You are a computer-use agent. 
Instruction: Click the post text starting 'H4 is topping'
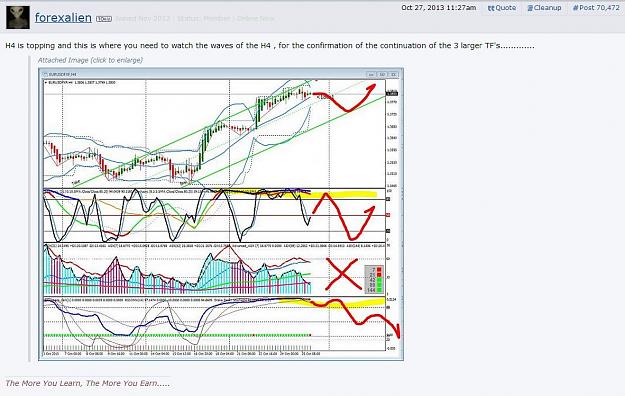270,45
